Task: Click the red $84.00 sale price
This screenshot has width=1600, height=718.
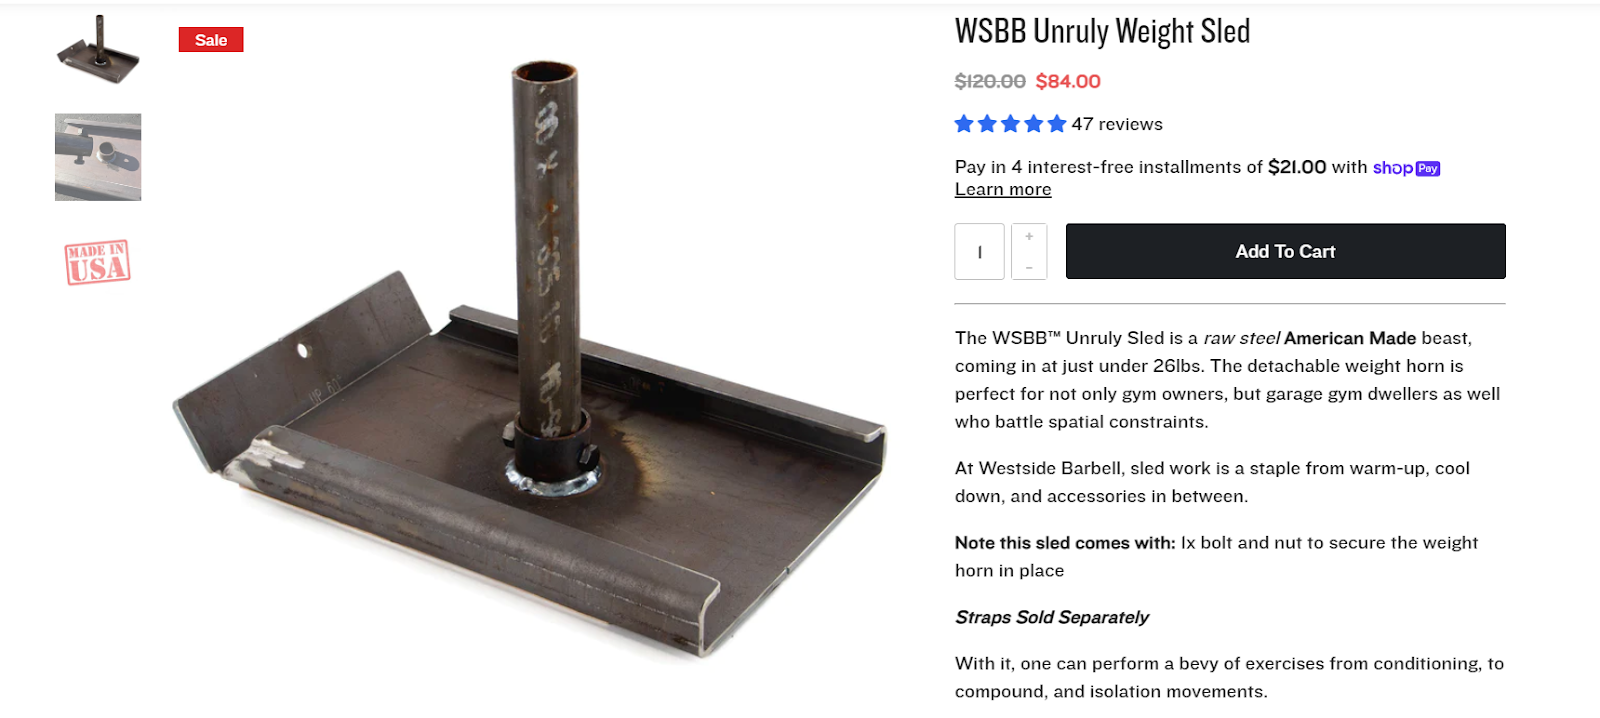Action: (1068, 81)
